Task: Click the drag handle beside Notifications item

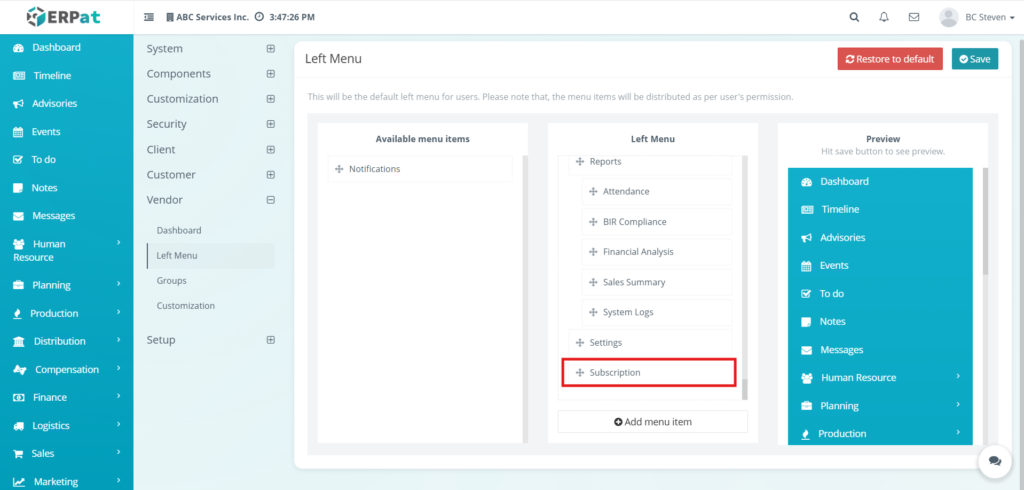Action: (x=339, y=169)
